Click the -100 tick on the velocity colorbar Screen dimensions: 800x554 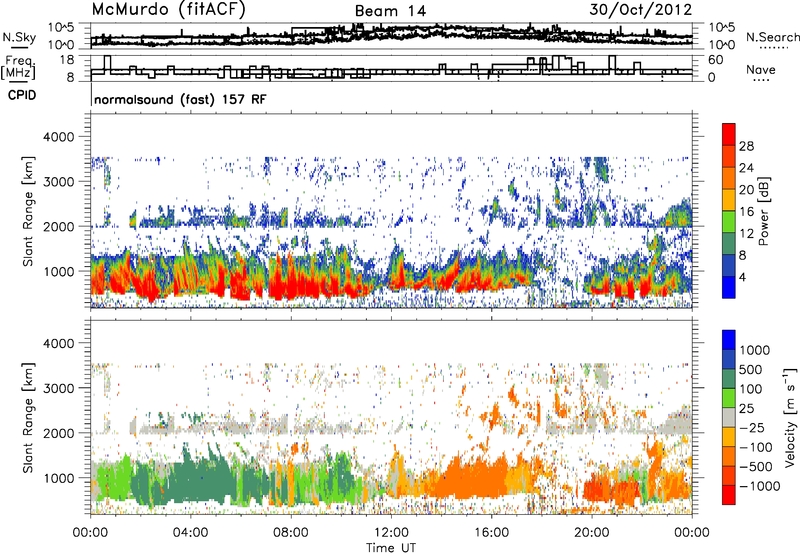pos(756,447)
